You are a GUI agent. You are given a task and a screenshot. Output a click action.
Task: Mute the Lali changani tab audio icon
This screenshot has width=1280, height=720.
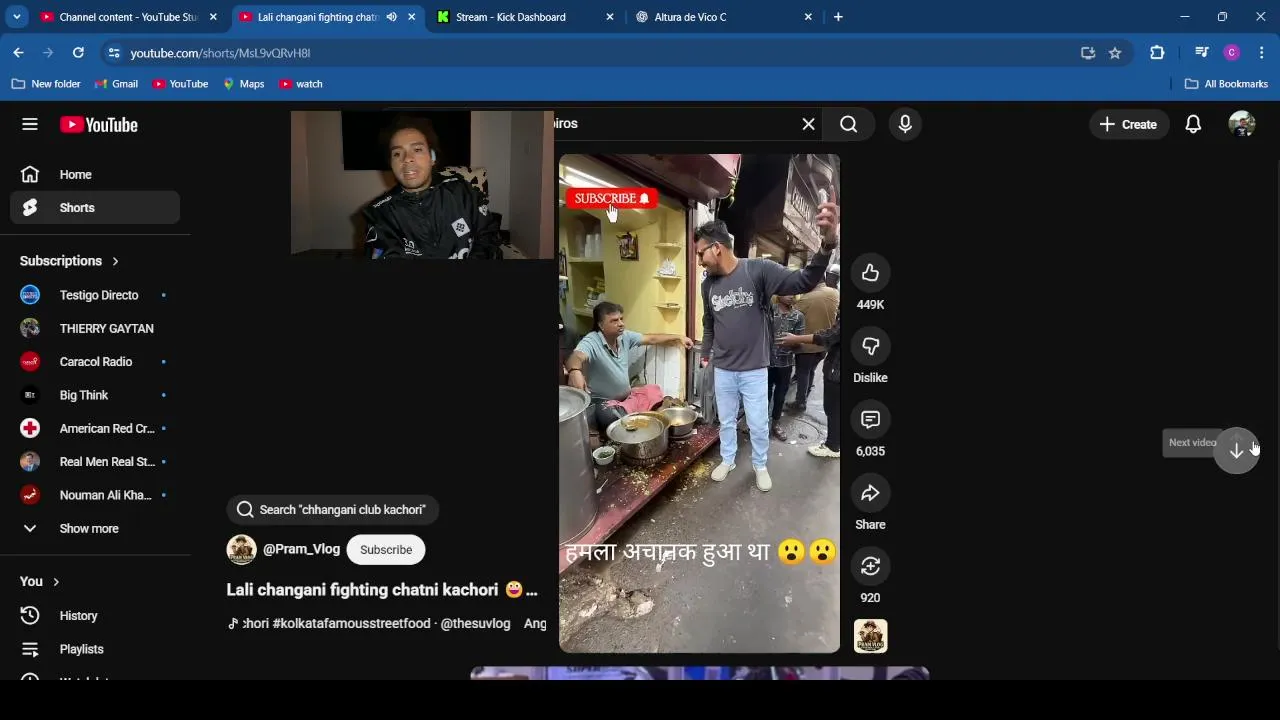[x=392, y=17]
